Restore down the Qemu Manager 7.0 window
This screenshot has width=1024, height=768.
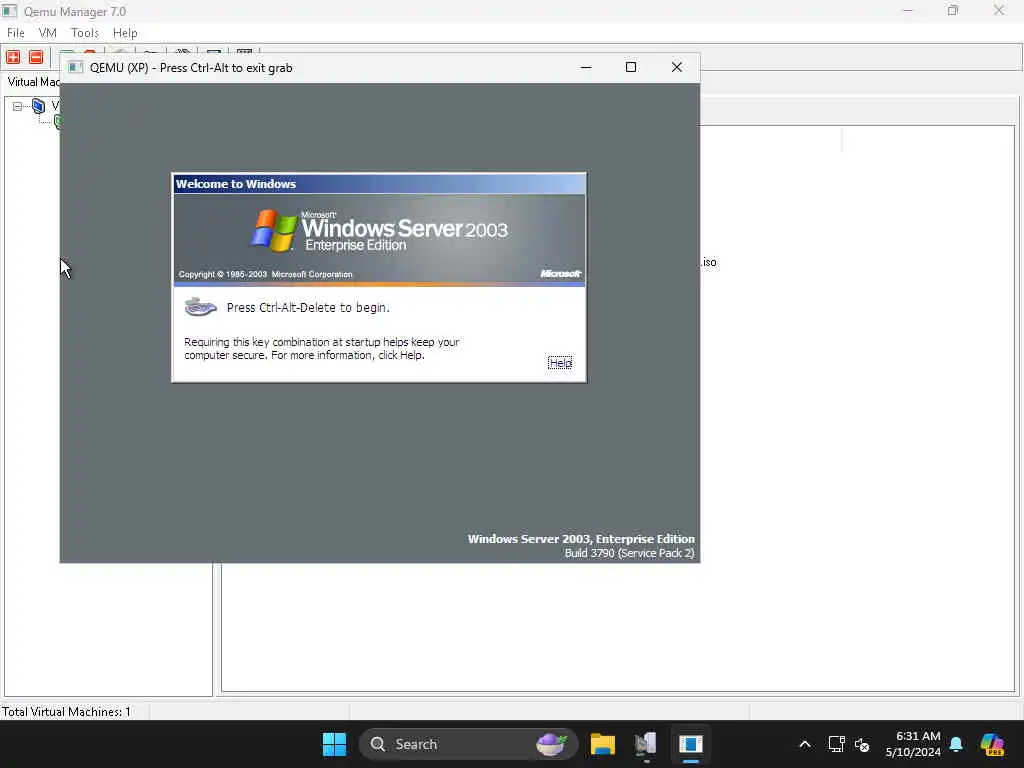coord(953,11)
